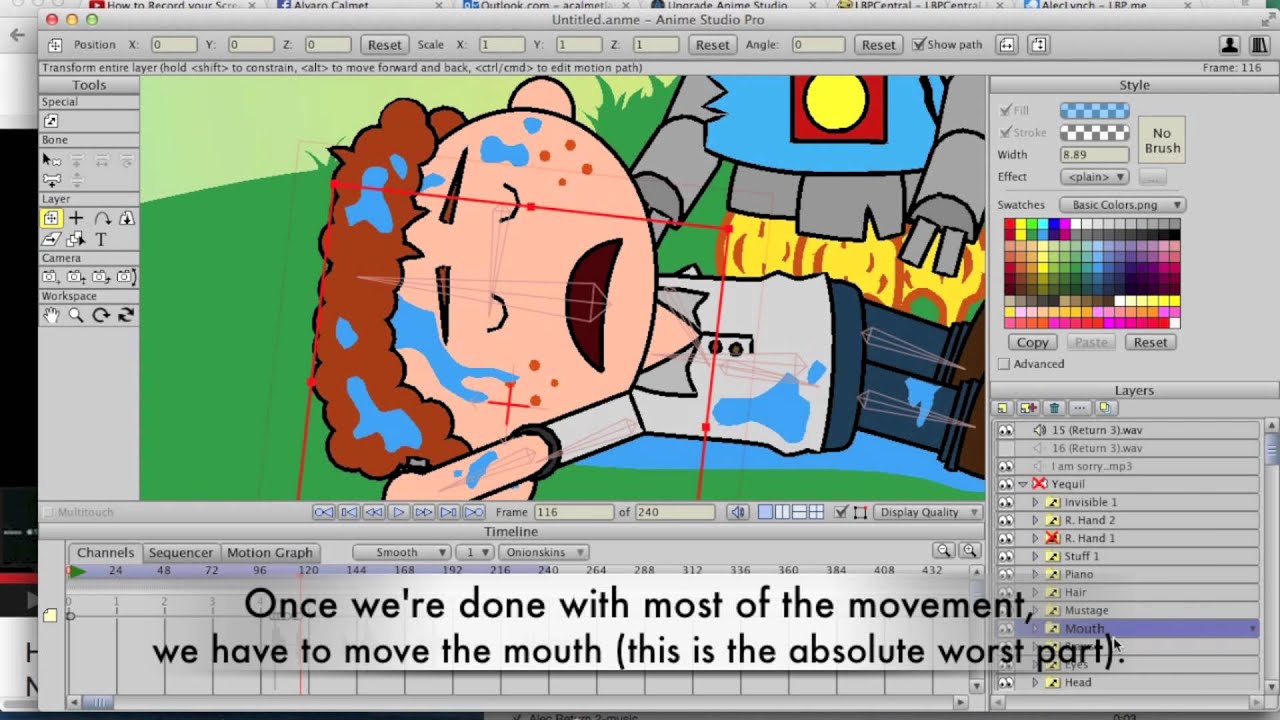
Task: Rewind to the first frame
Action: coord(324,512)
